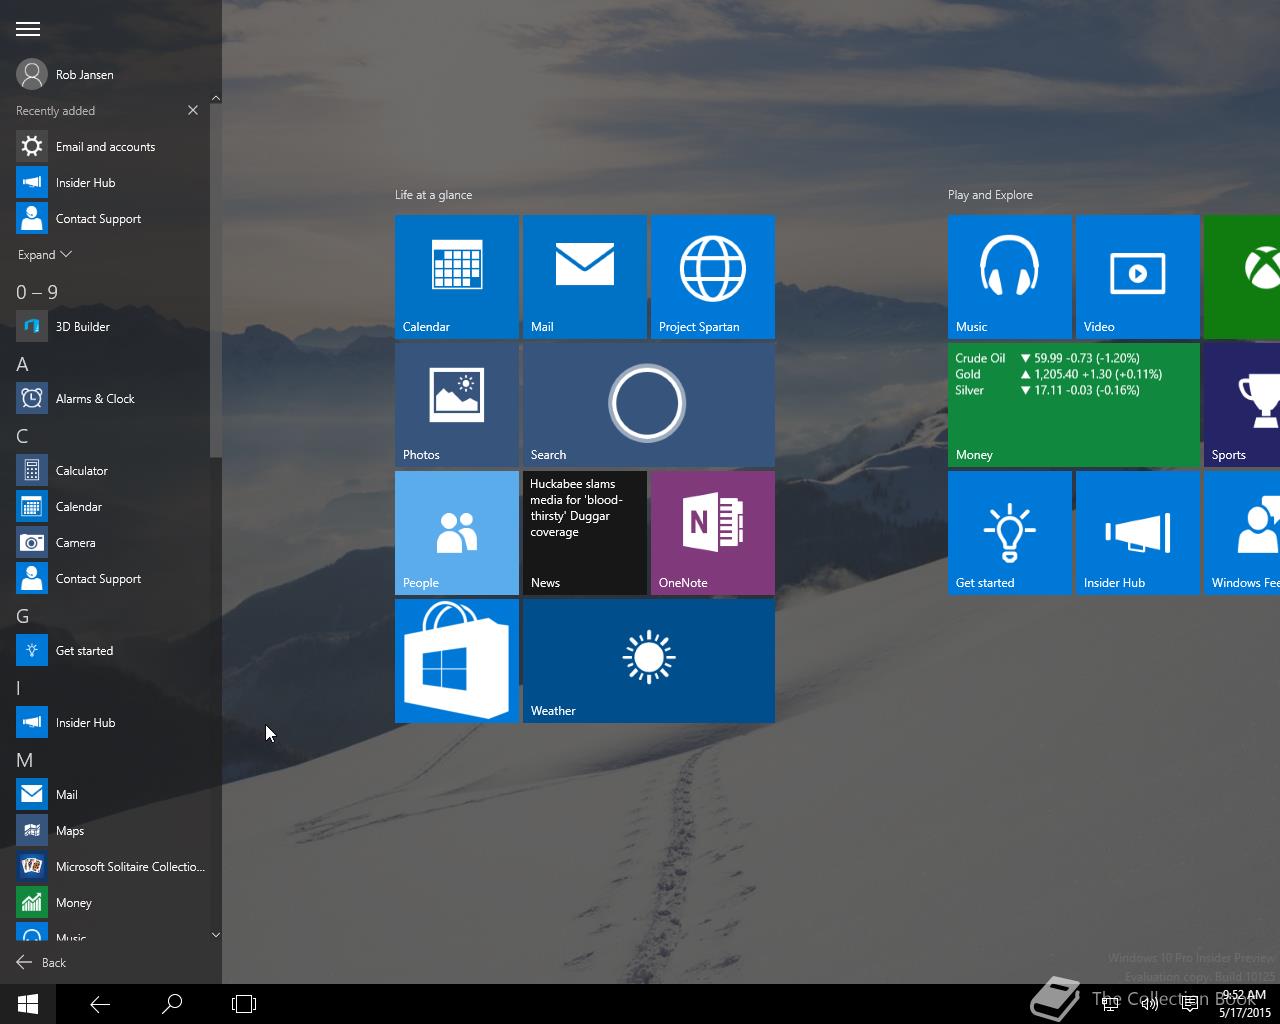
Task: Open News tile with Huckabee headline
Action: point(585,533)
